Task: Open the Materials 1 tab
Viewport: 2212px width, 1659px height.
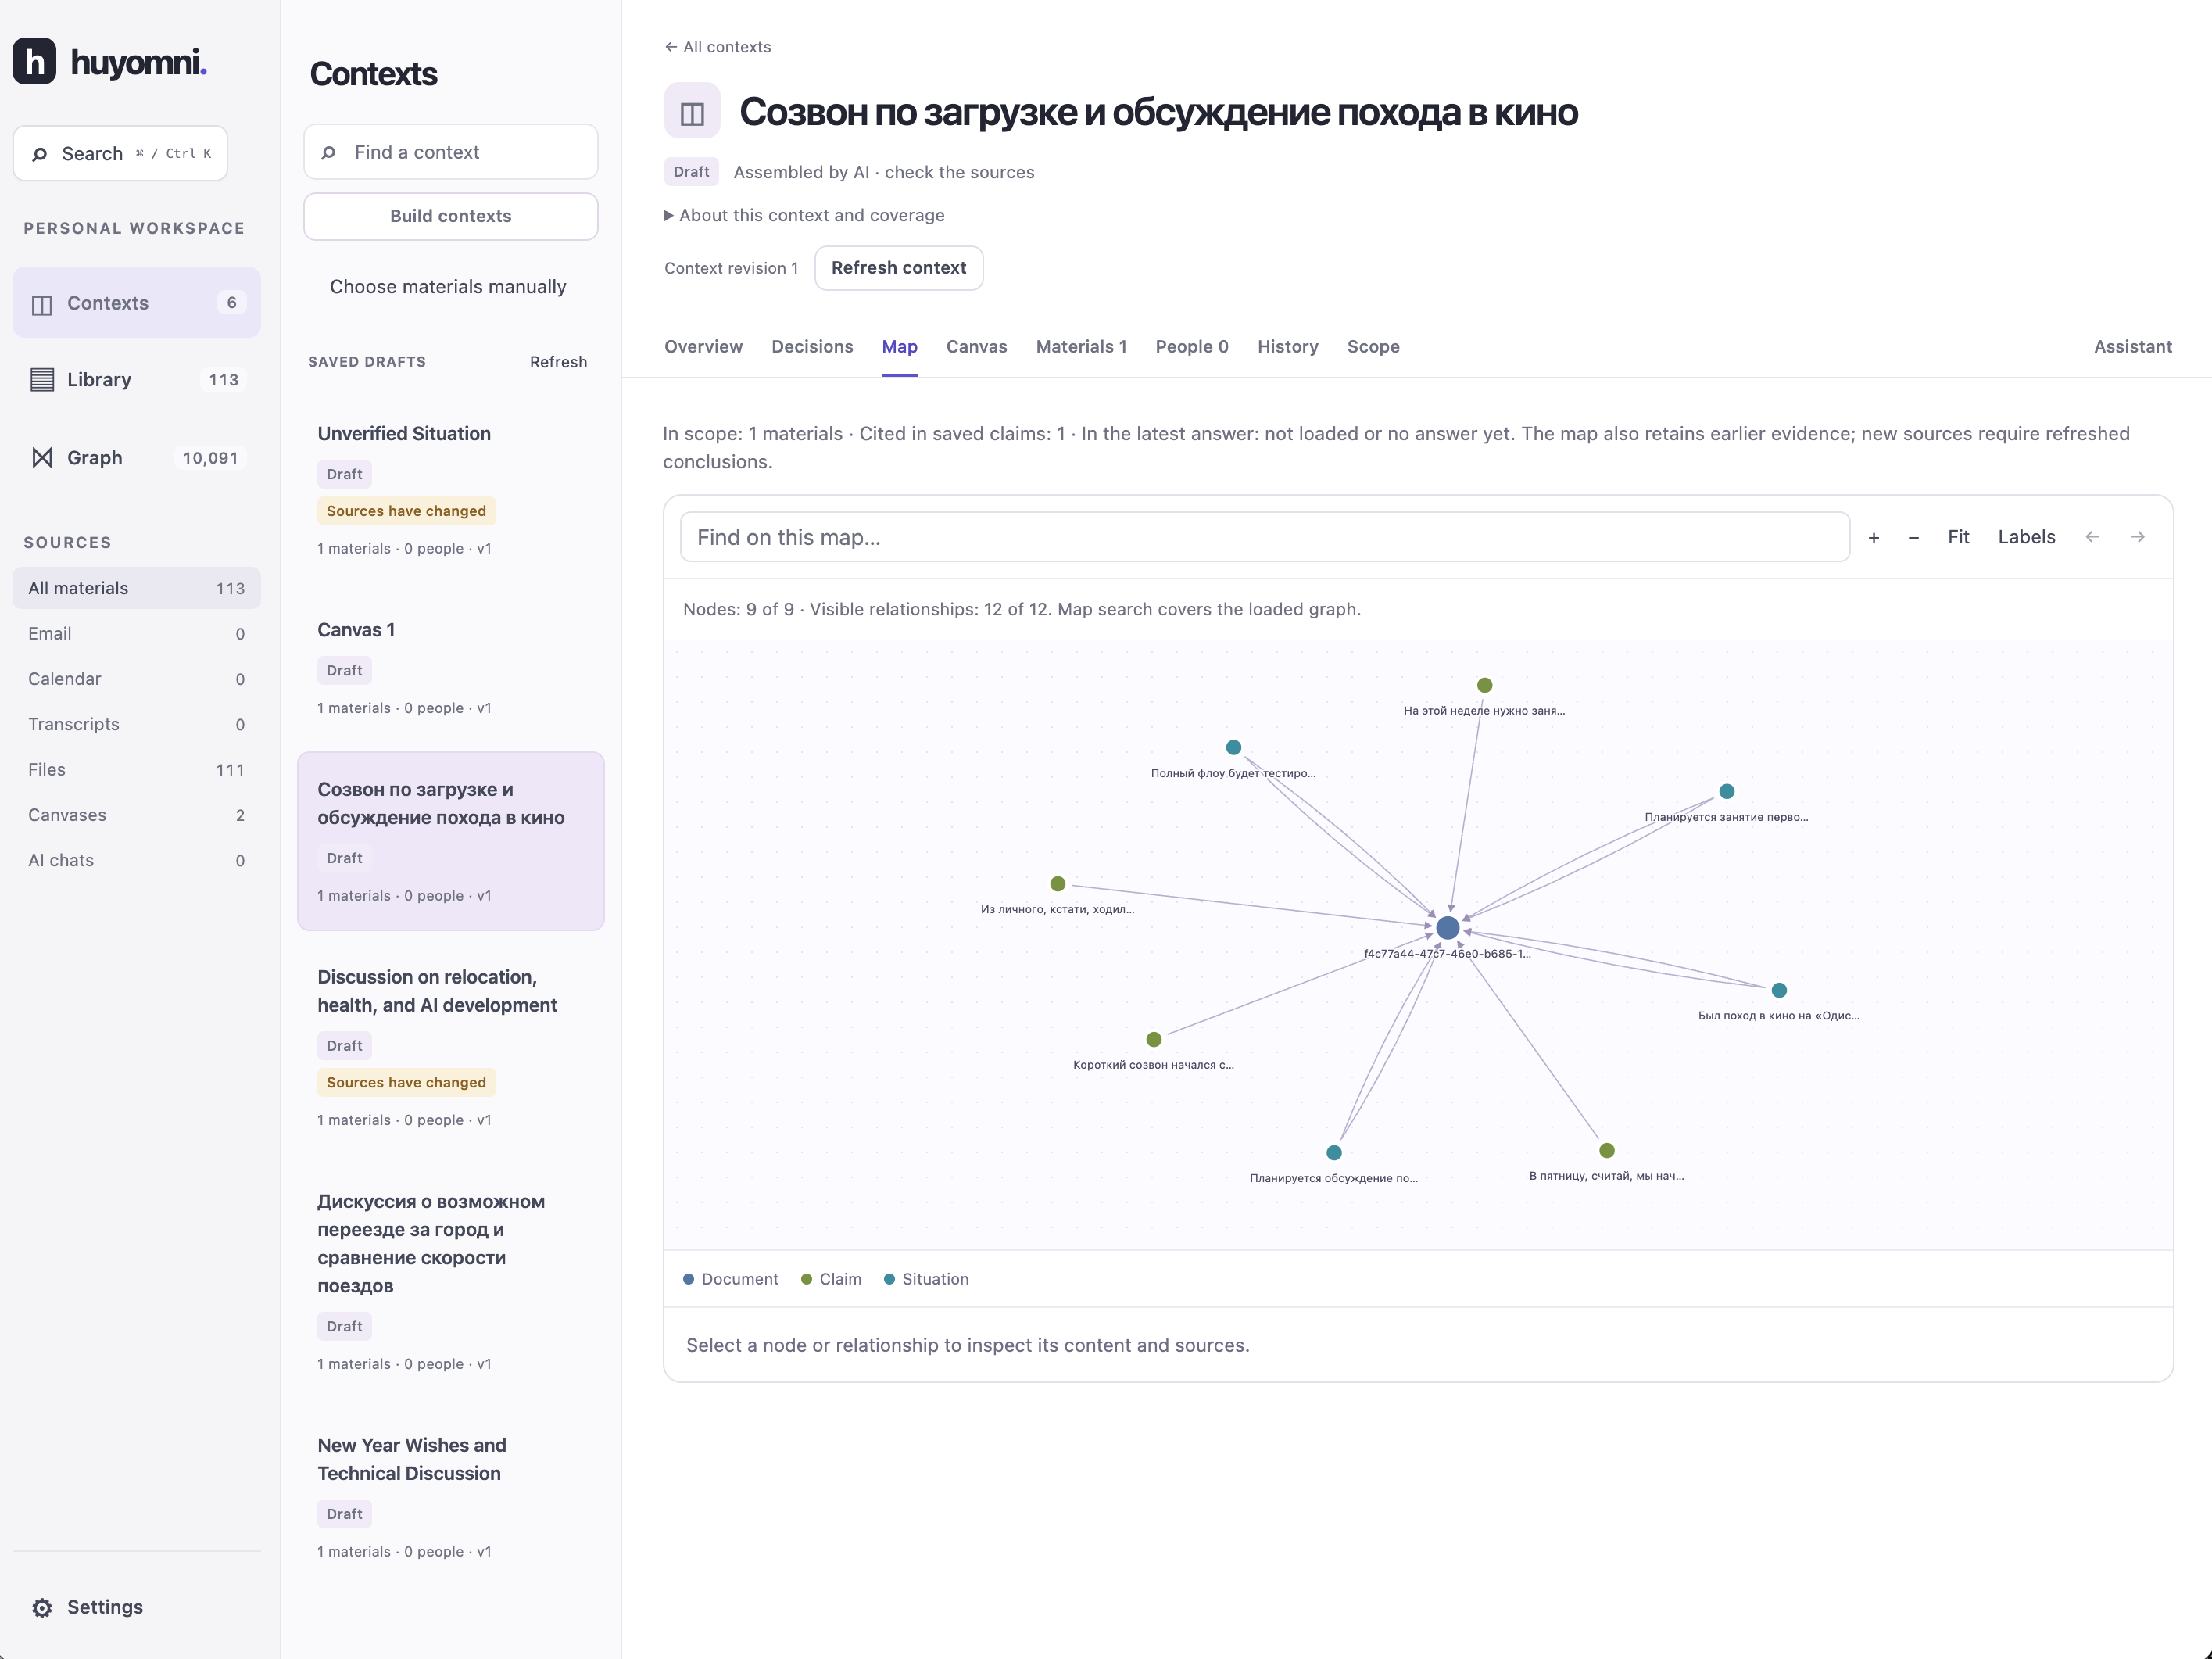Action: coord(1081,347)
